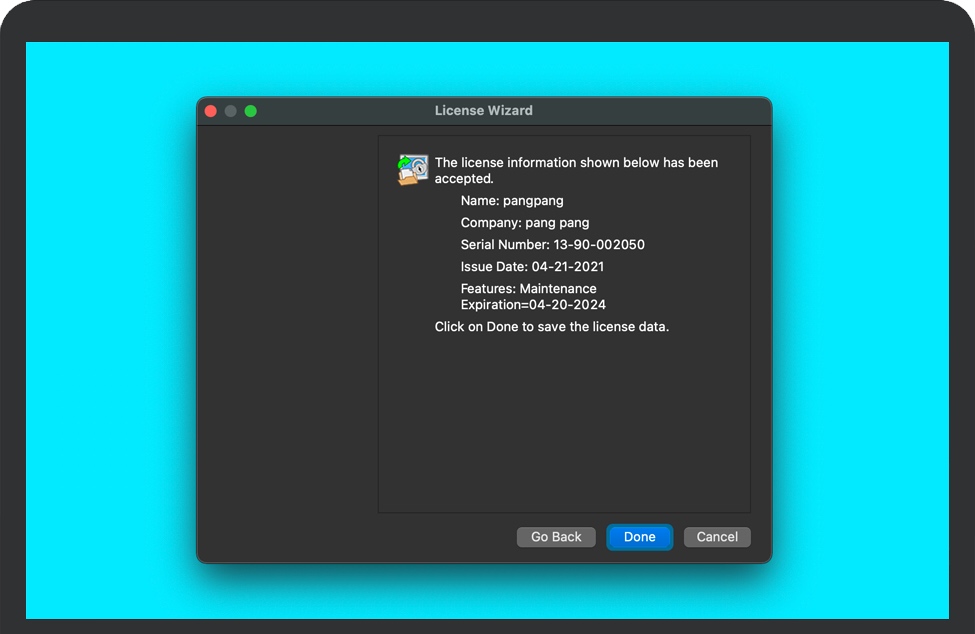Screen dimensions: 975x634
Task: Click Expiration=04-20-2024 text
Action: 533,305
